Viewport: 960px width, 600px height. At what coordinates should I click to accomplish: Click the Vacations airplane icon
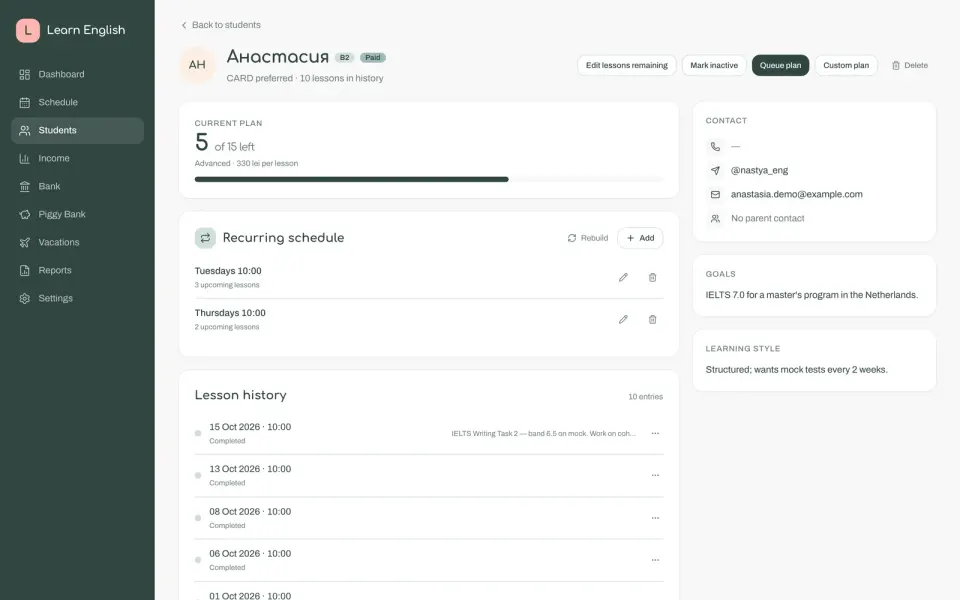(24, 242)
